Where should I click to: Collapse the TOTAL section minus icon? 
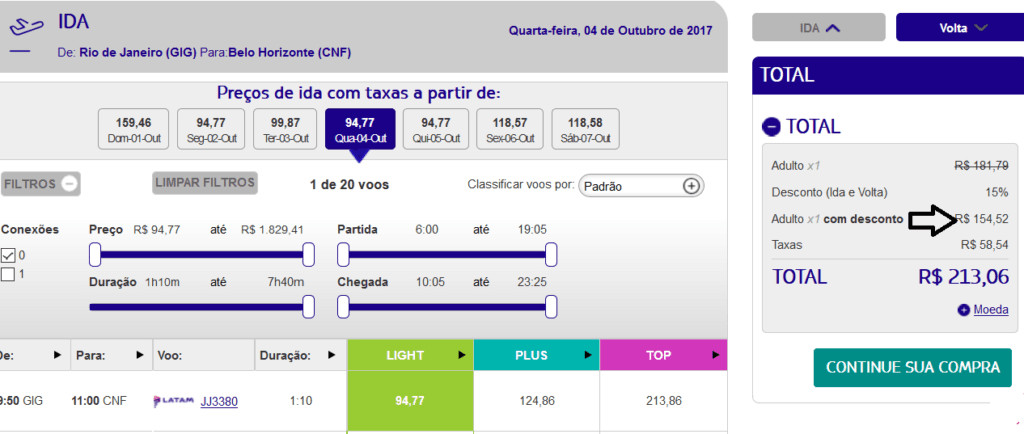point(771,127)
